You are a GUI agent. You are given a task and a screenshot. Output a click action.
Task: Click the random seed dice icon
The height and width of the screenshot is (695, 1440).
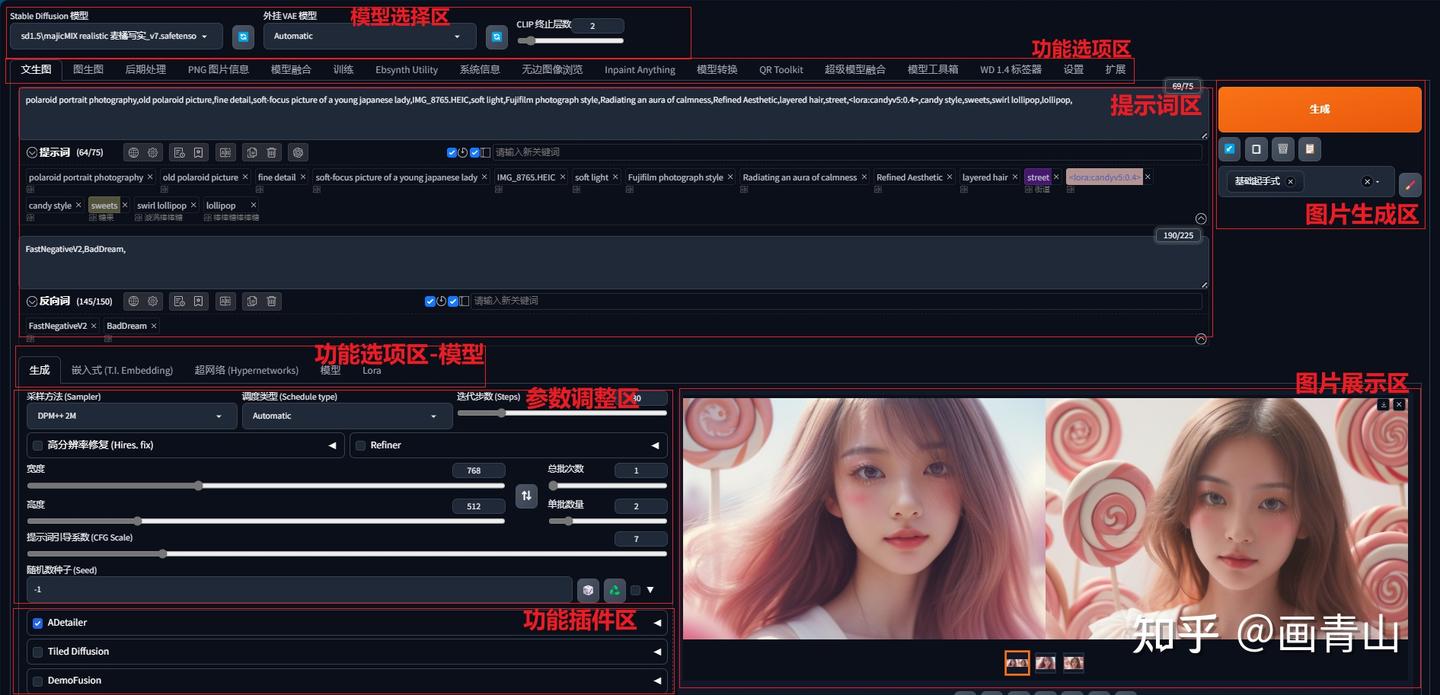[x=588, y=590]
